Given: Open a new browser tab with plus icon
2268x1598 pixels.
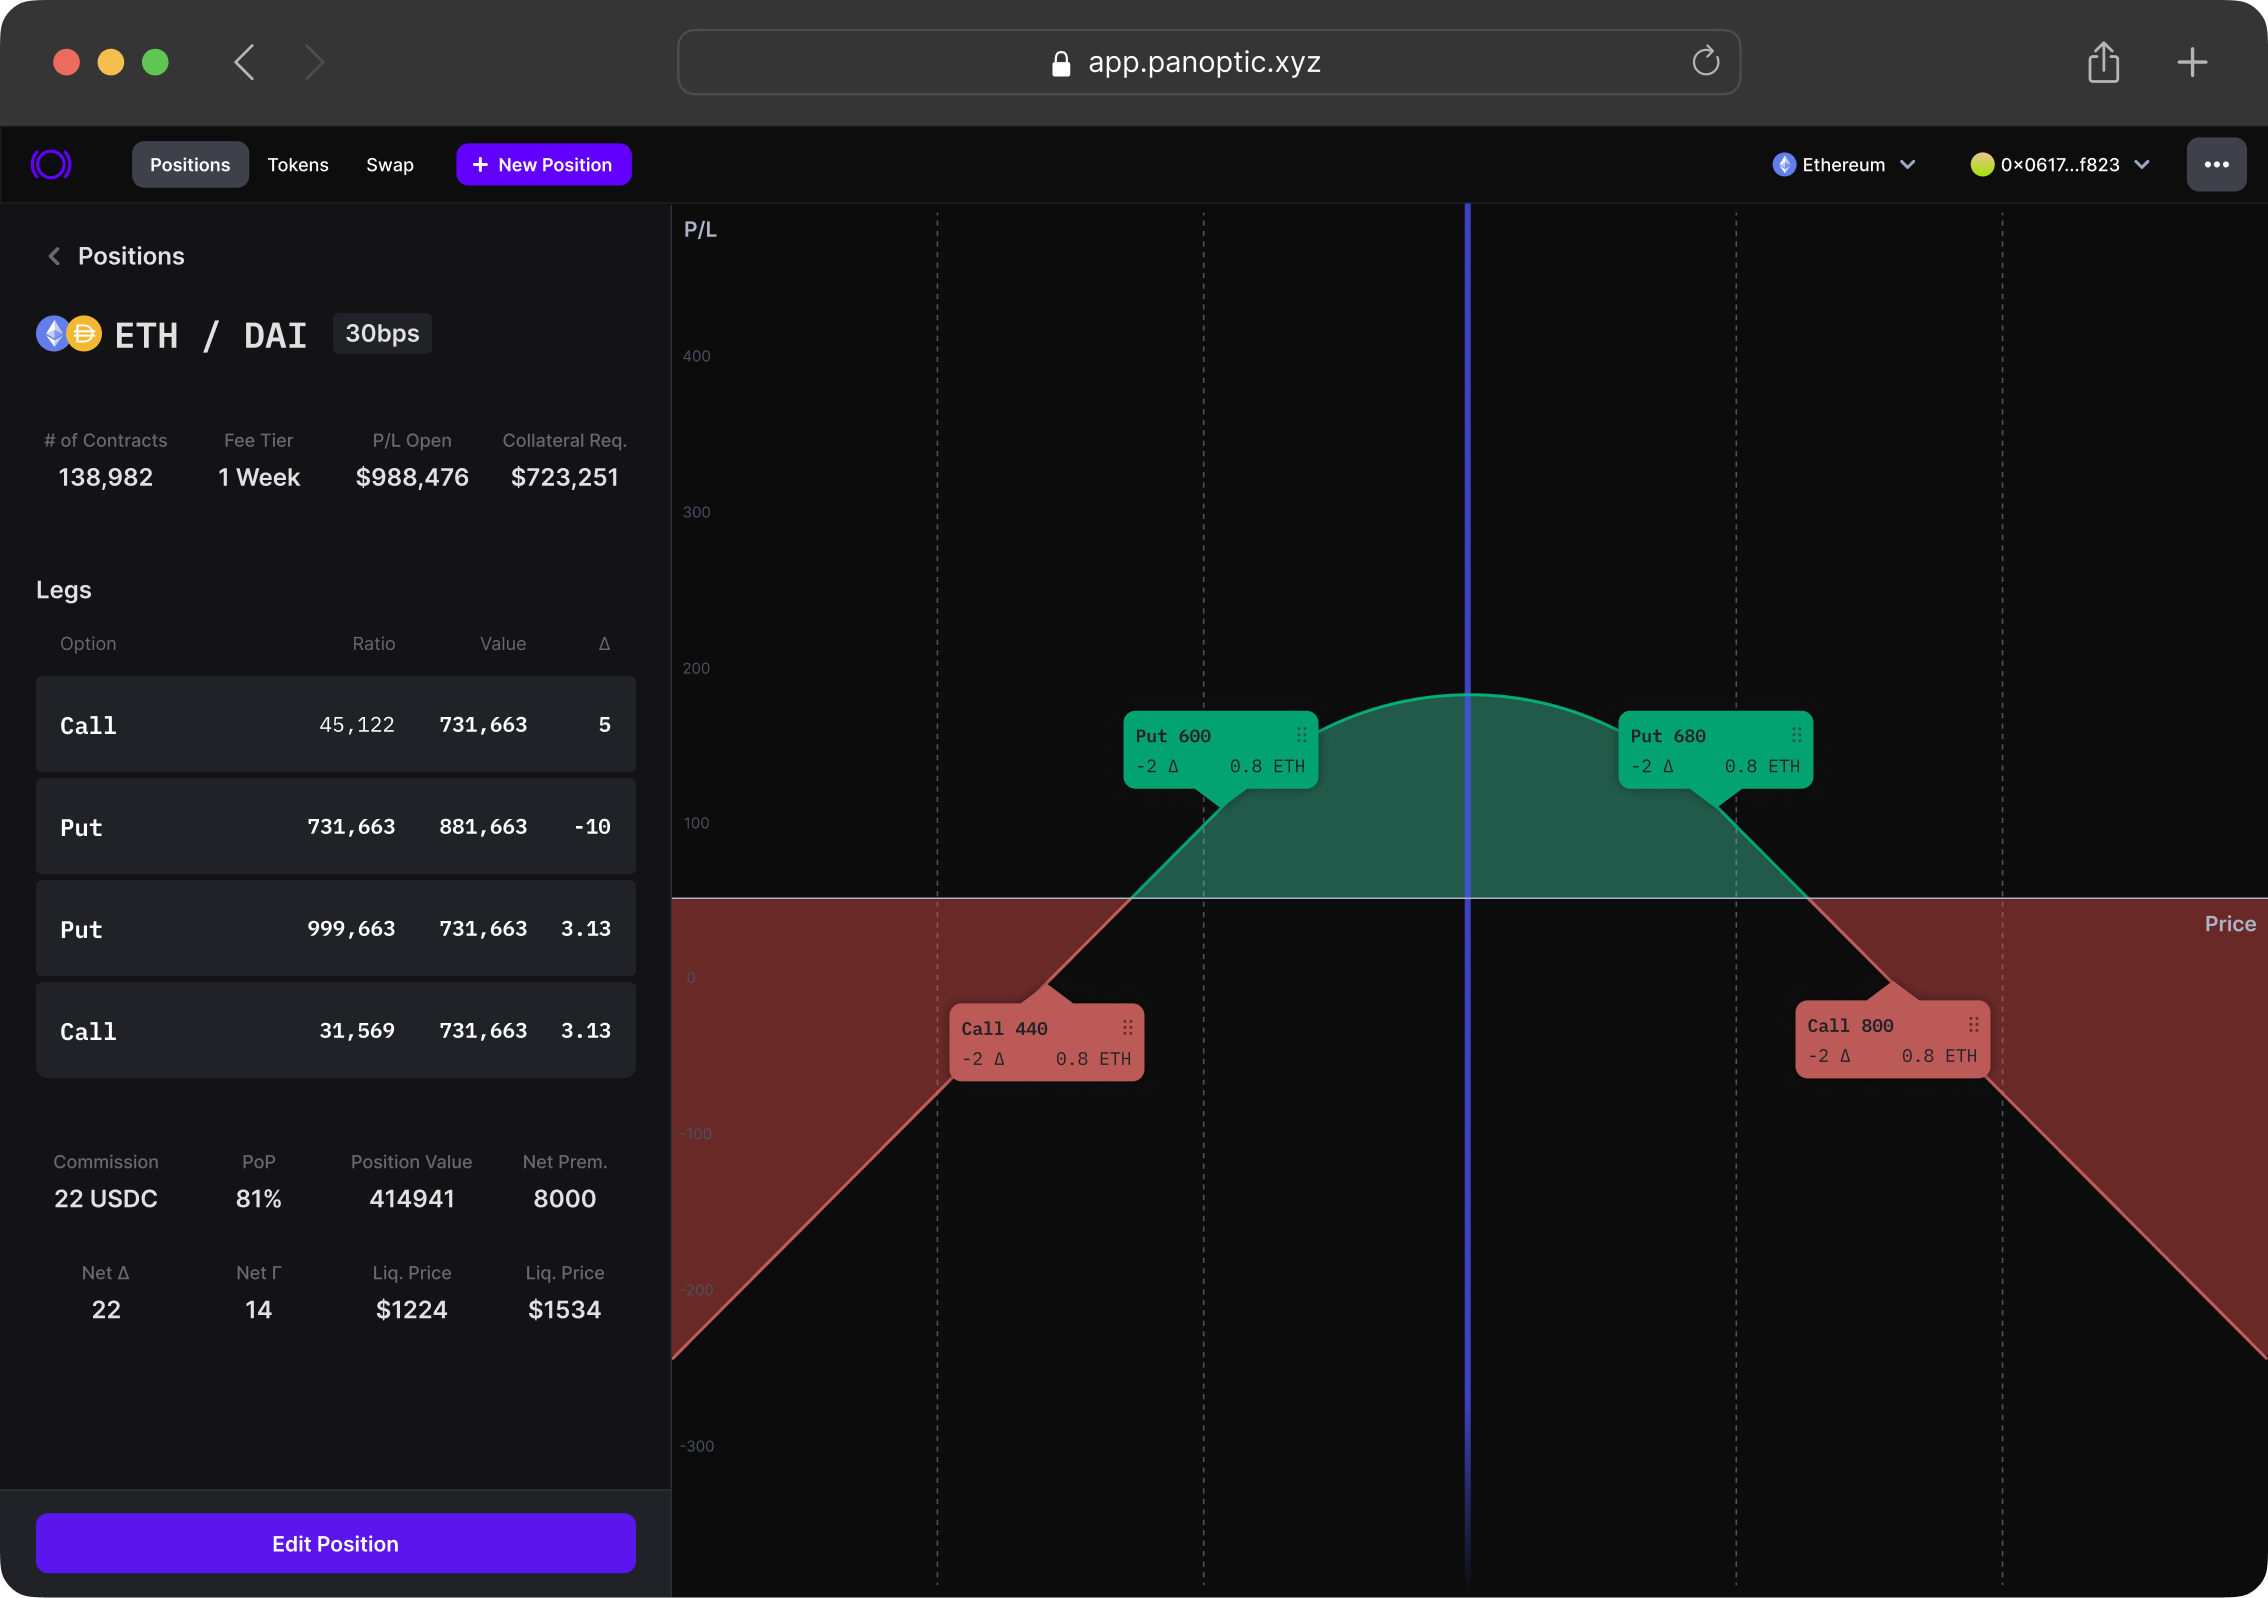Looking at the screenshot, I should (x=2192, y=63).
